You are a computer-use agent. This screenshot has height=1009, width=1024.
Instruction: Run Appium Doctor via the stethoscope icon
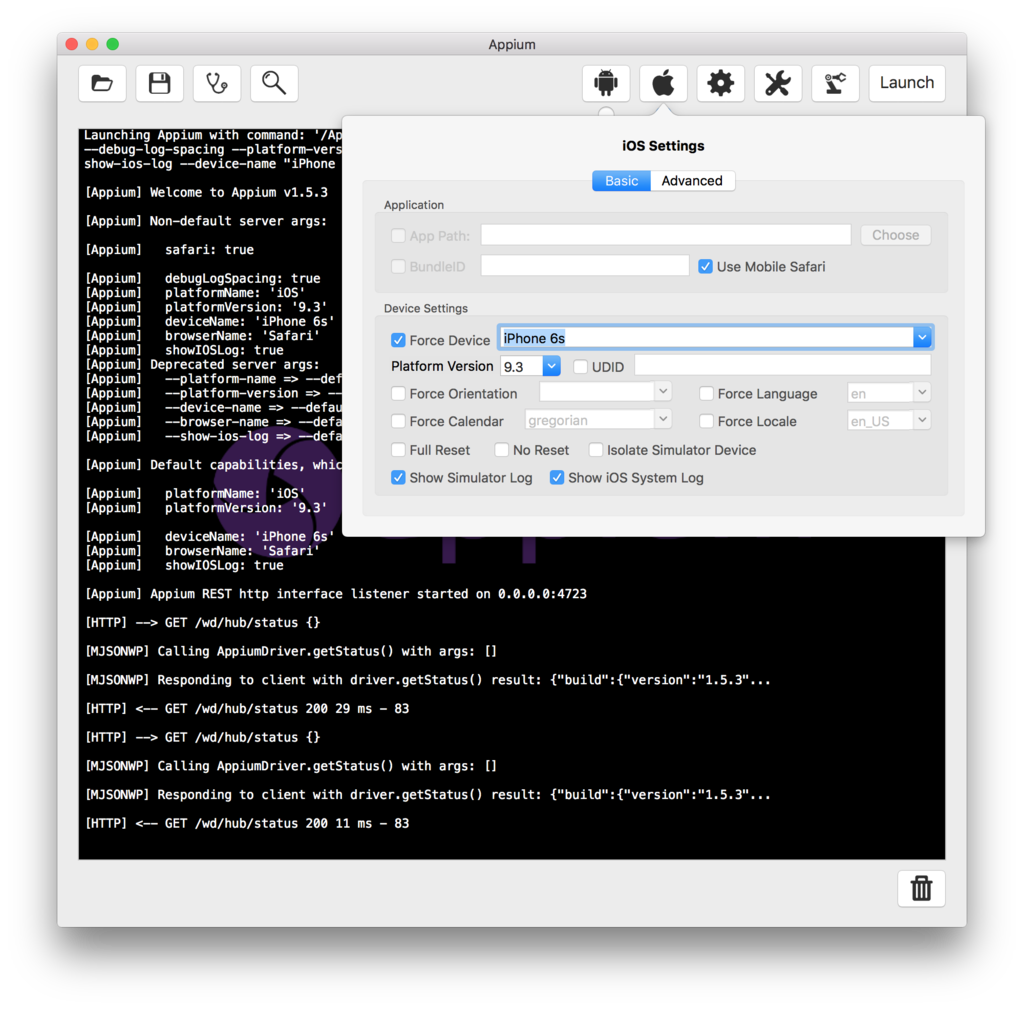(217, 83)
